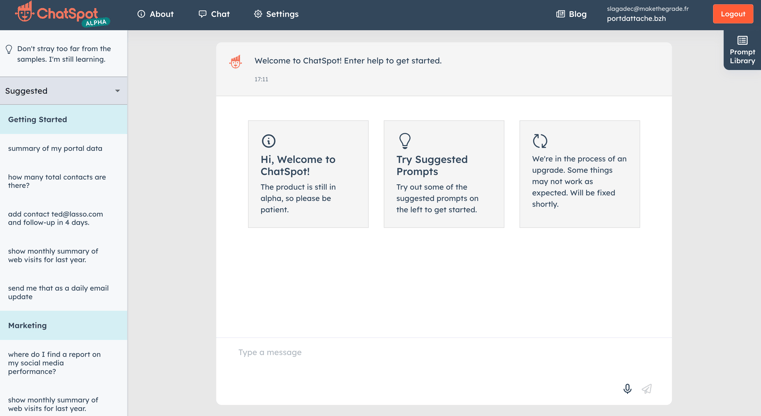Viewport: 761px width, 416px height.
Task: Choose 'show monthly summary' prompt under Getting Started
Action: point(53,255)
